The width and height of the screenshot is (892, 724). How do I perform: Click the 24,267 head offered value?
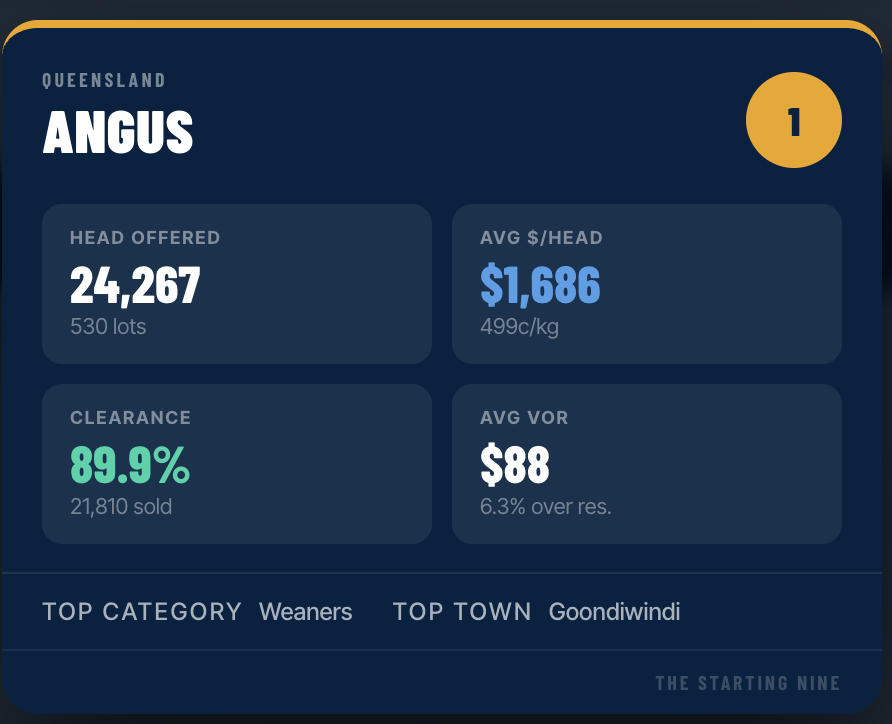tap(135, 285)
